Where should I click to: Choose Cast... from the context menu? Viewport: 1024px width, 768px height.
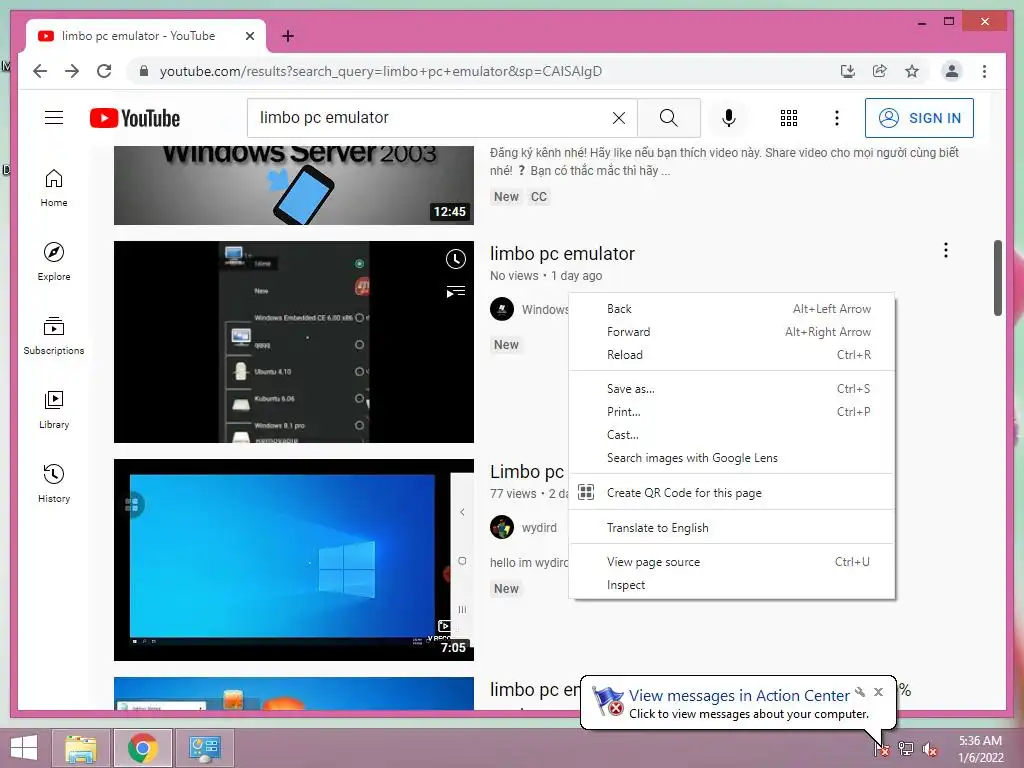pyautogui.click(x=731, y=435)
